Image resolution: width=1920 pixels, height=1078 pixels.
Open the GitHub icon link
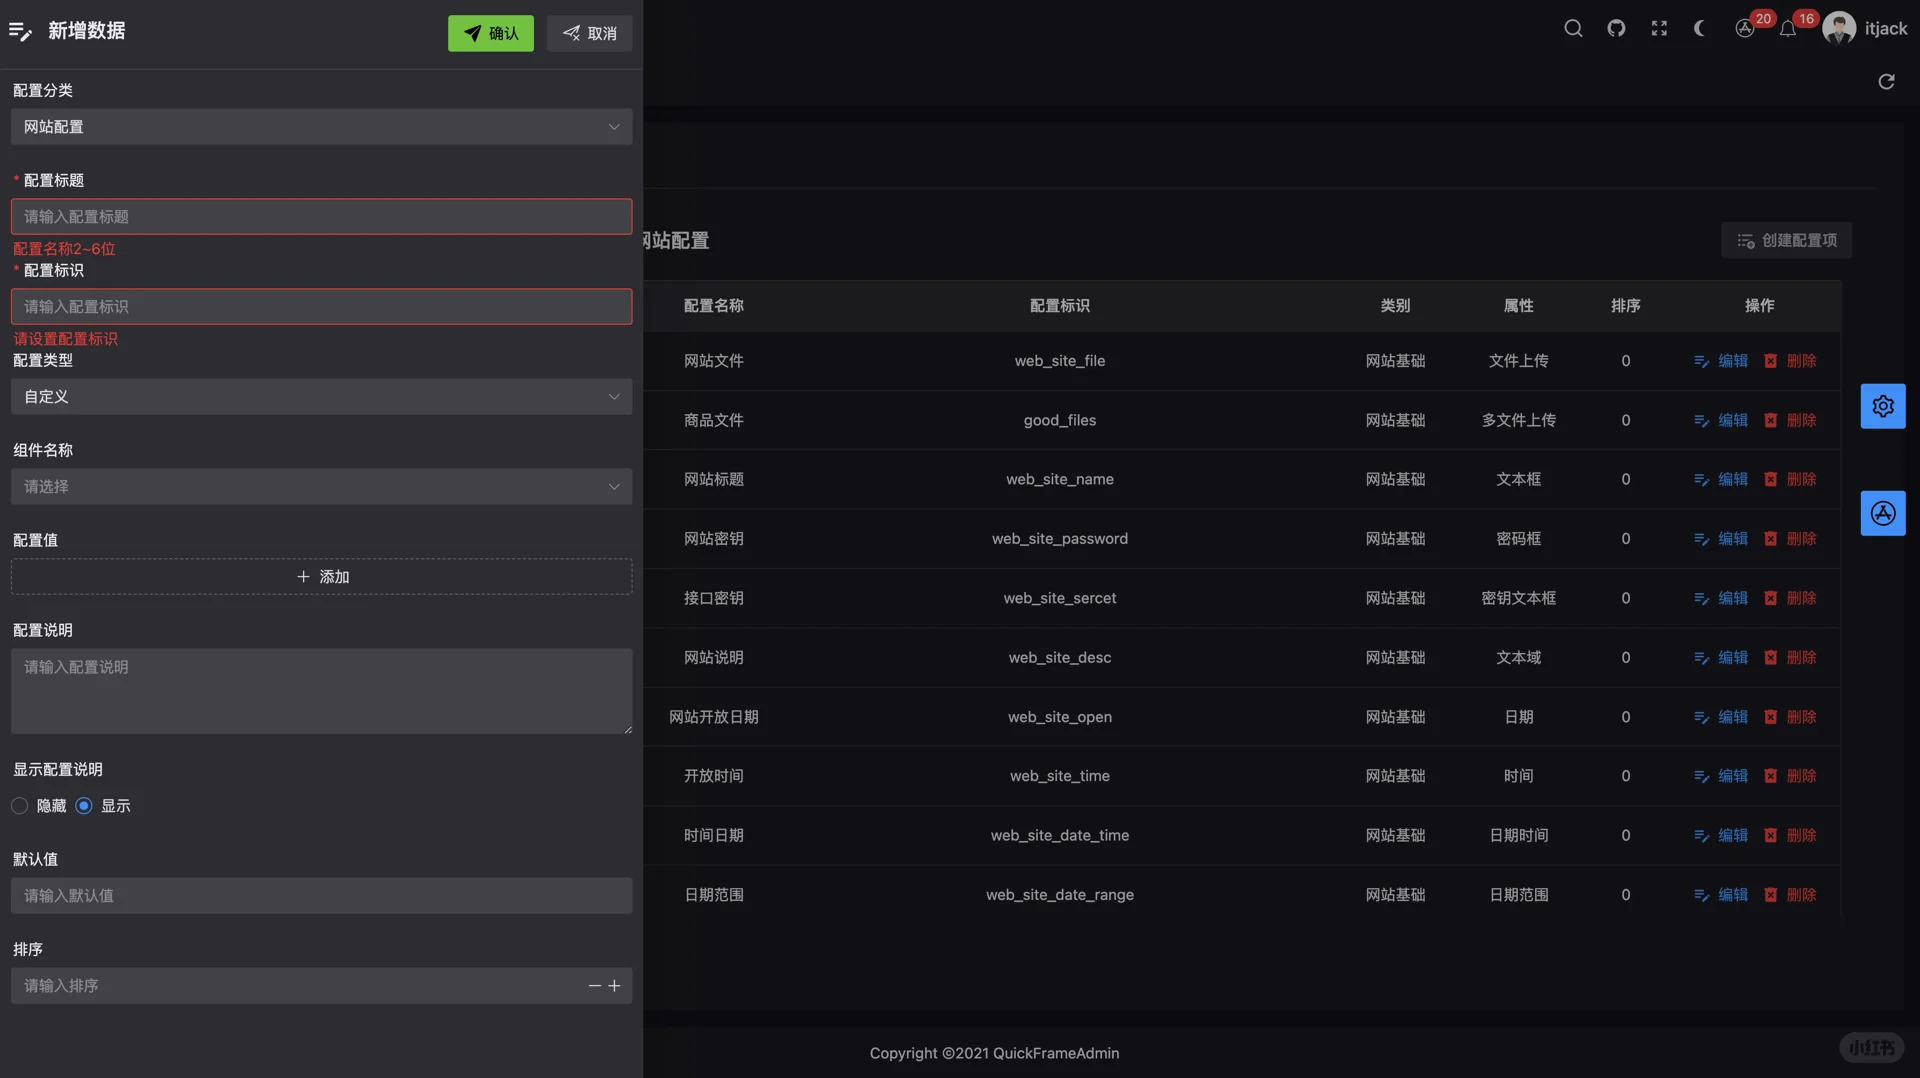coord(1616,29)
